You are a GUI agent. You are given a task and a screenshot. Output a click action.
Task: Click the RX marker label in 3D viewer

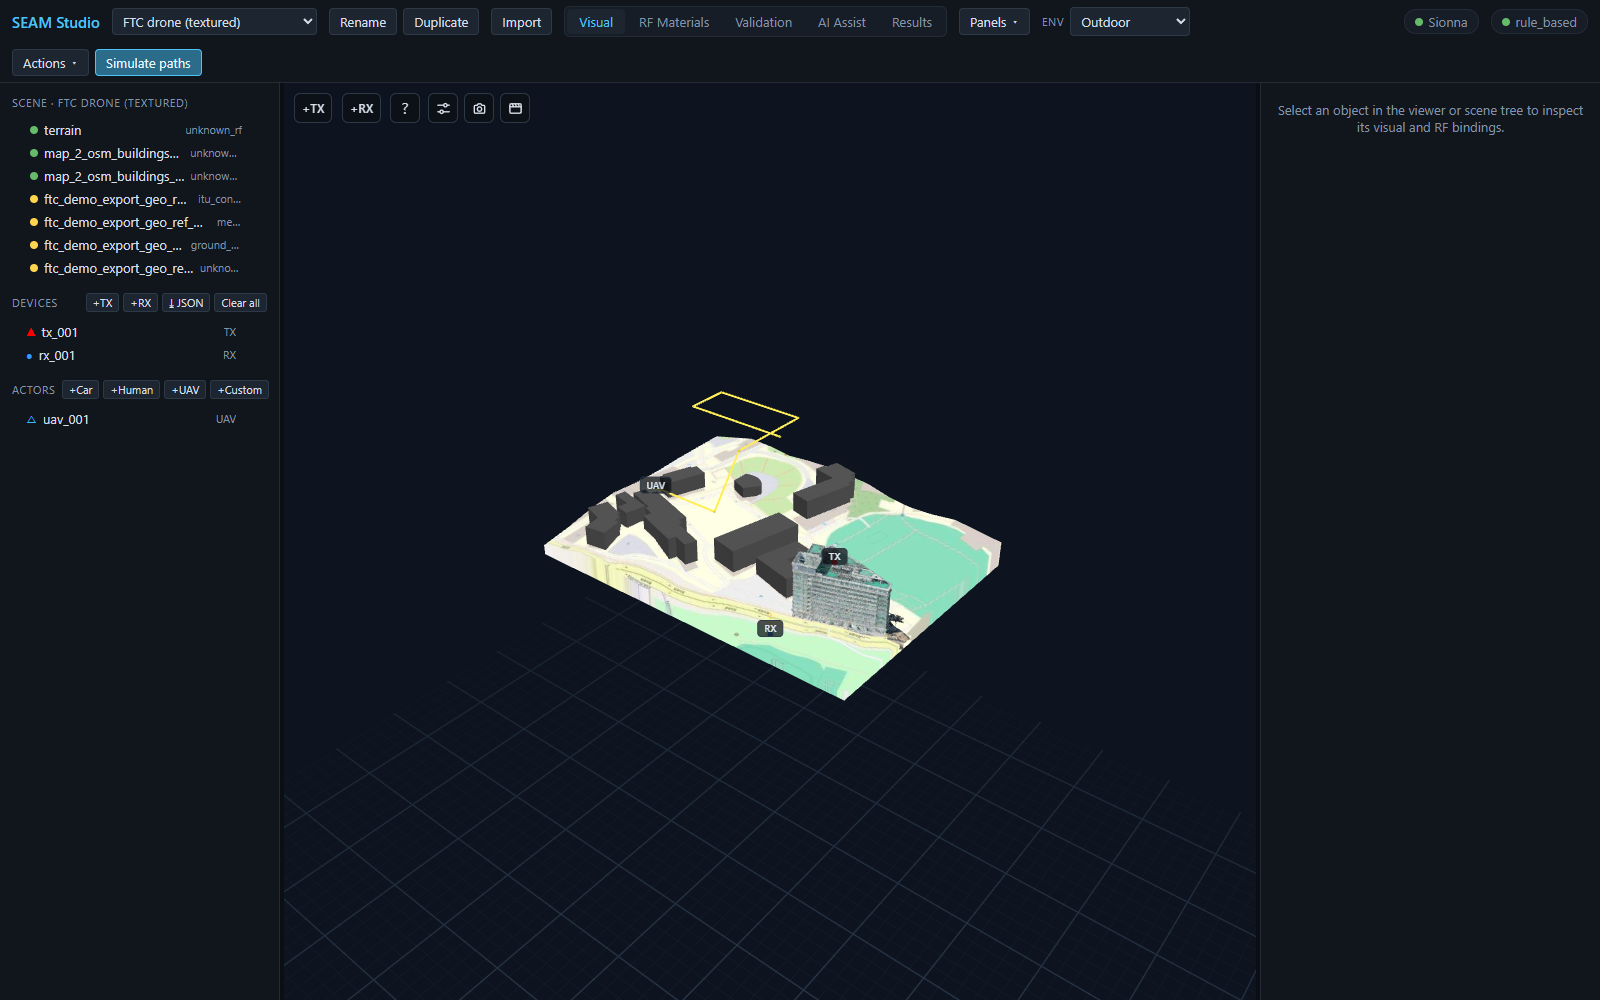(x=770, y=628)
